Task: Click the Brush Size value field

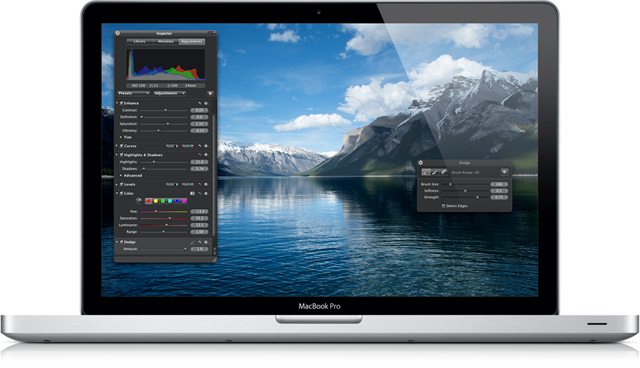Action: point(499,184)
